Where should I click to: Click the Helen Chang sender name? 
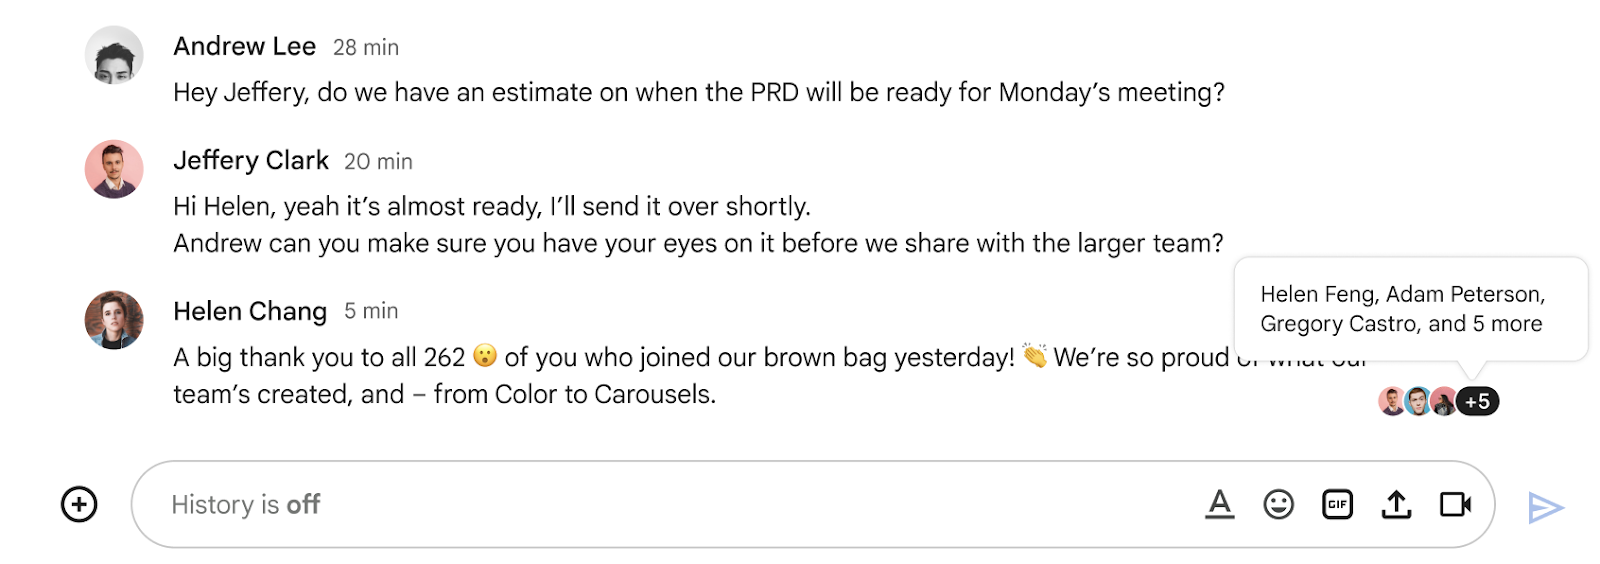250,312
